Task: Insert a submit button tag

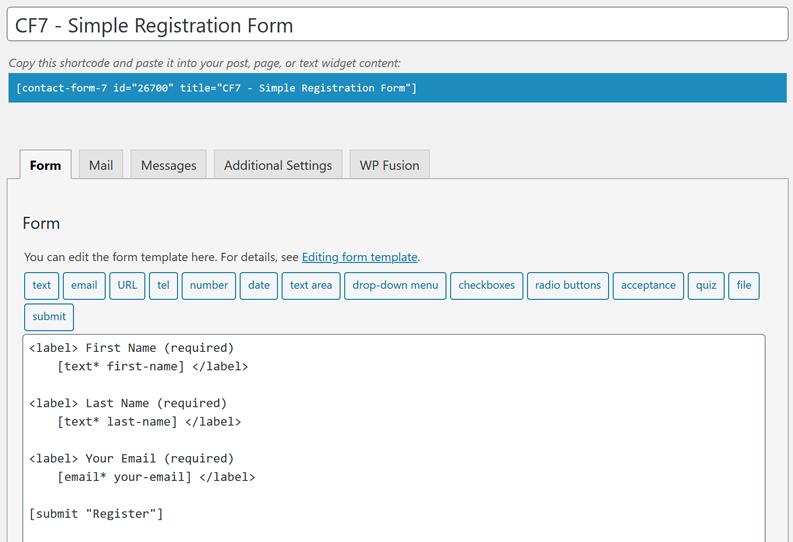Action: click(x=49, y=317)
